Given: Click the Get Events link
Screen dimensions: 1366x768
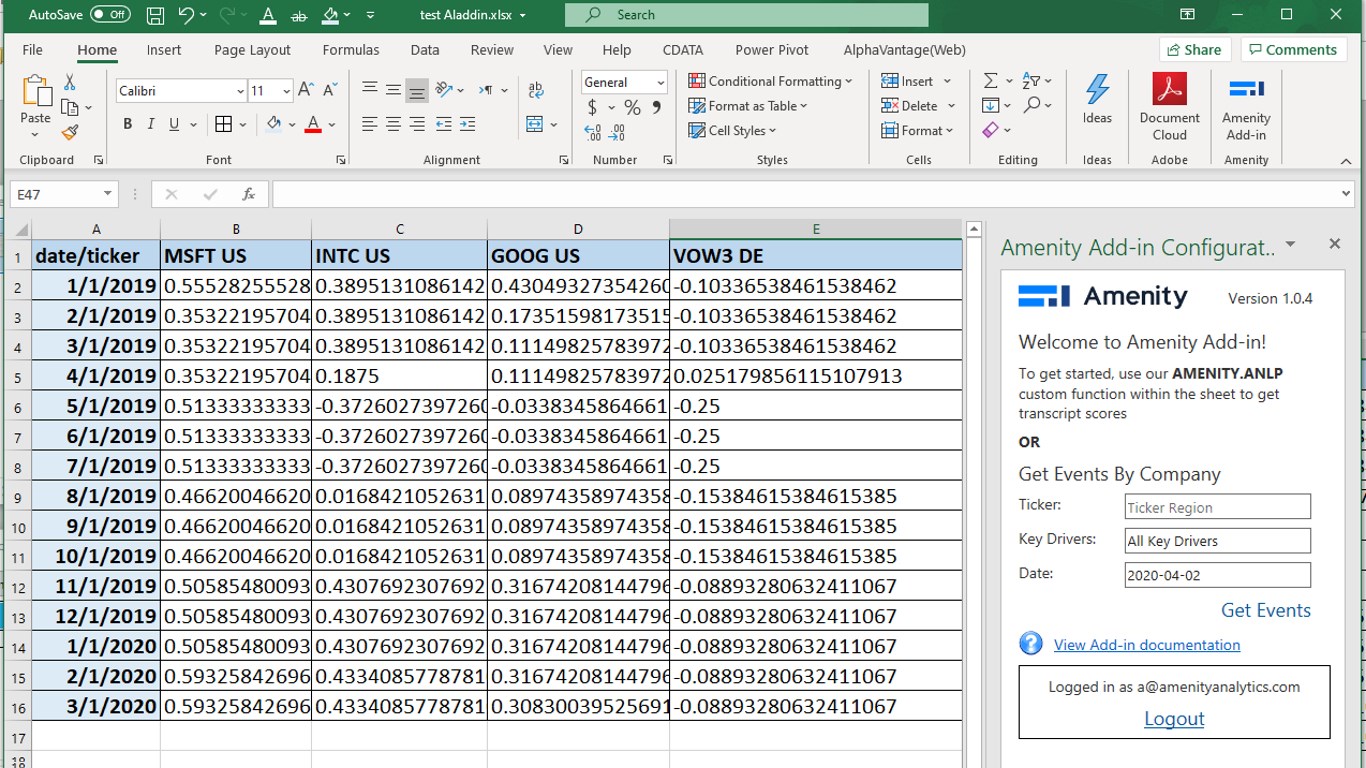Looking at the screenshot, I should [x=1265, y=610].
